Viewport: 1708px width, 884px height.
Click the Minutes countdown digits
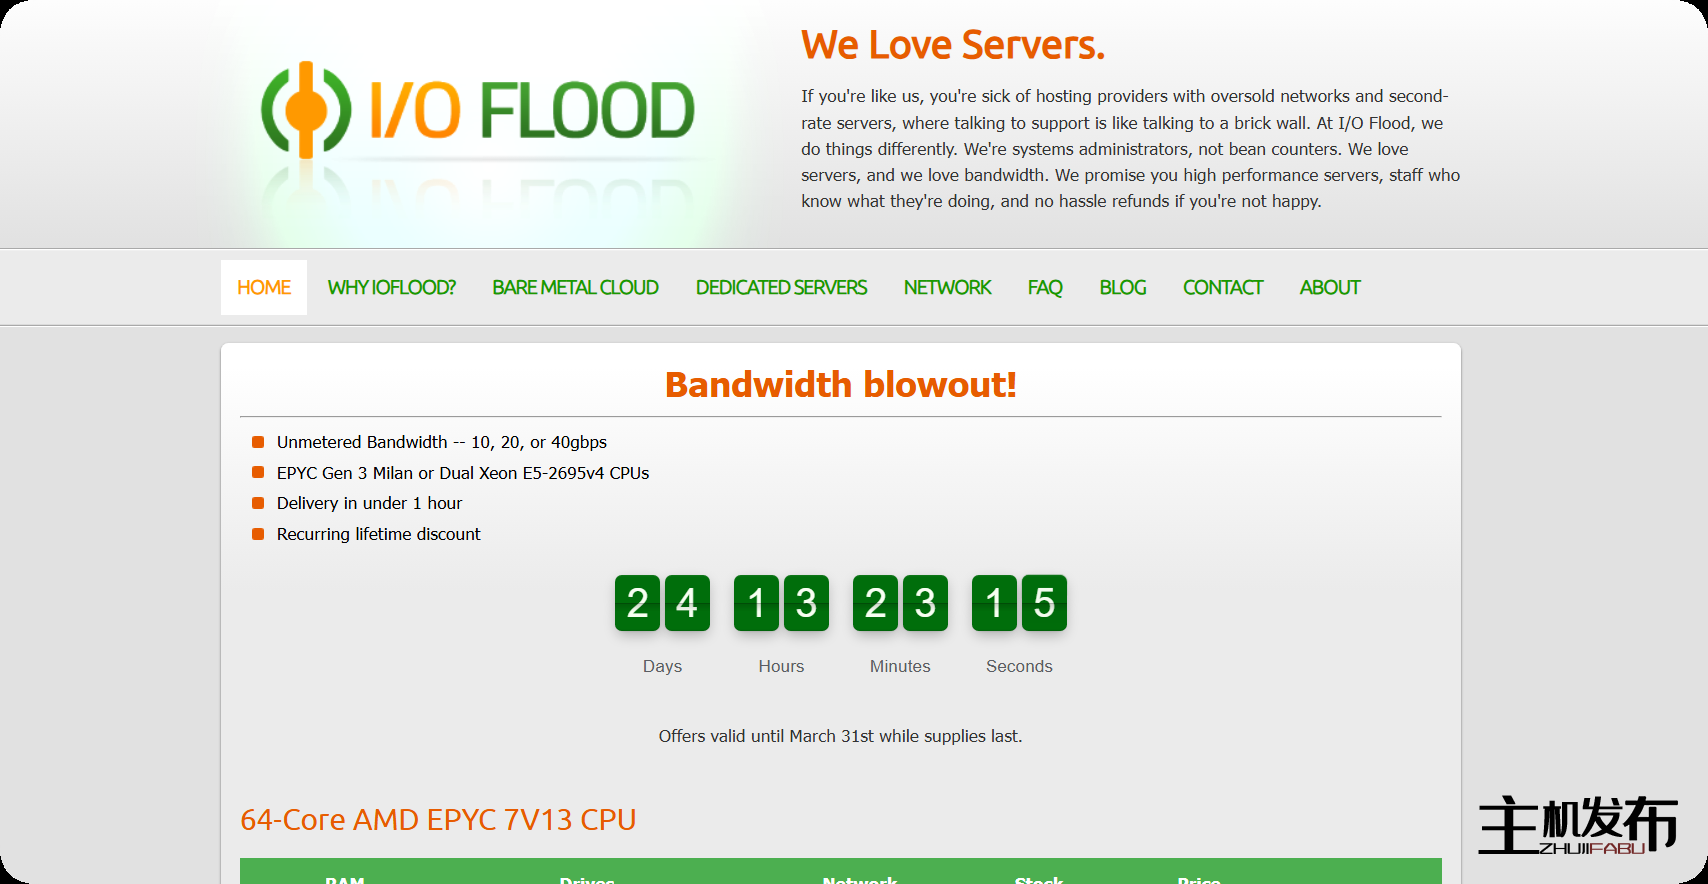[x=900, y=603]
